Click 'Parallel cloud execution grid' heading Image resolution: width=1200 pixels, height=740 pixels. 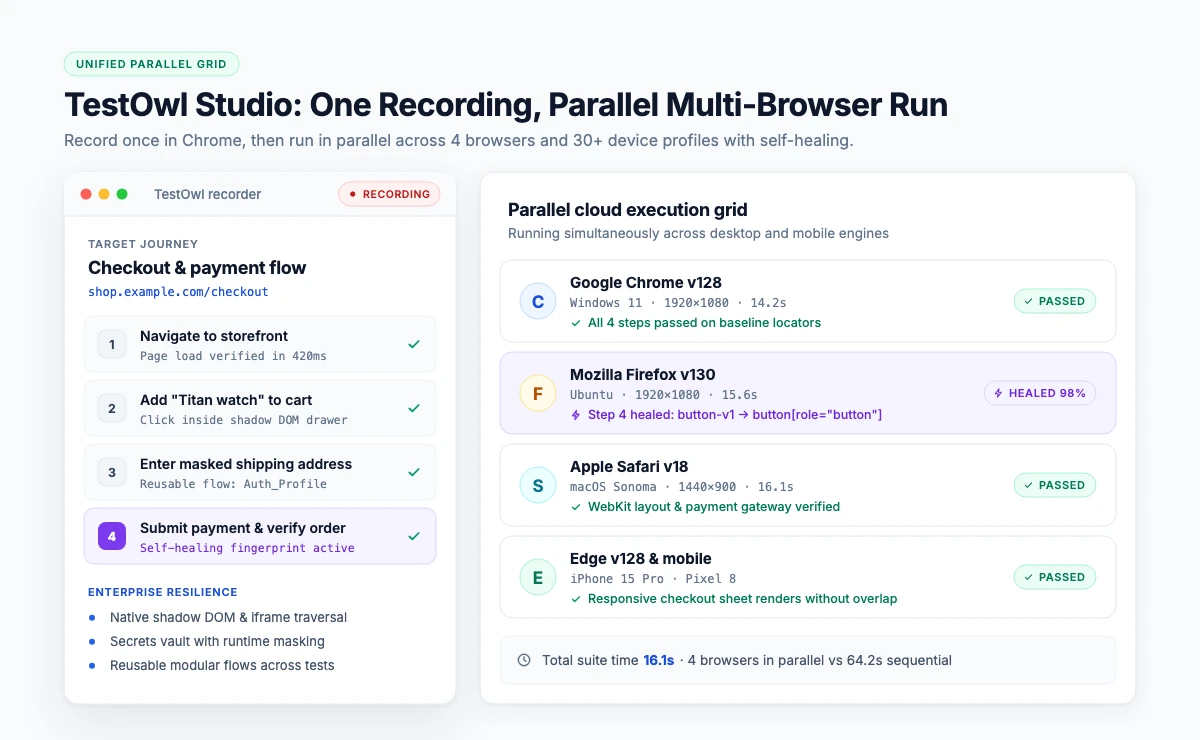point(628,210)
